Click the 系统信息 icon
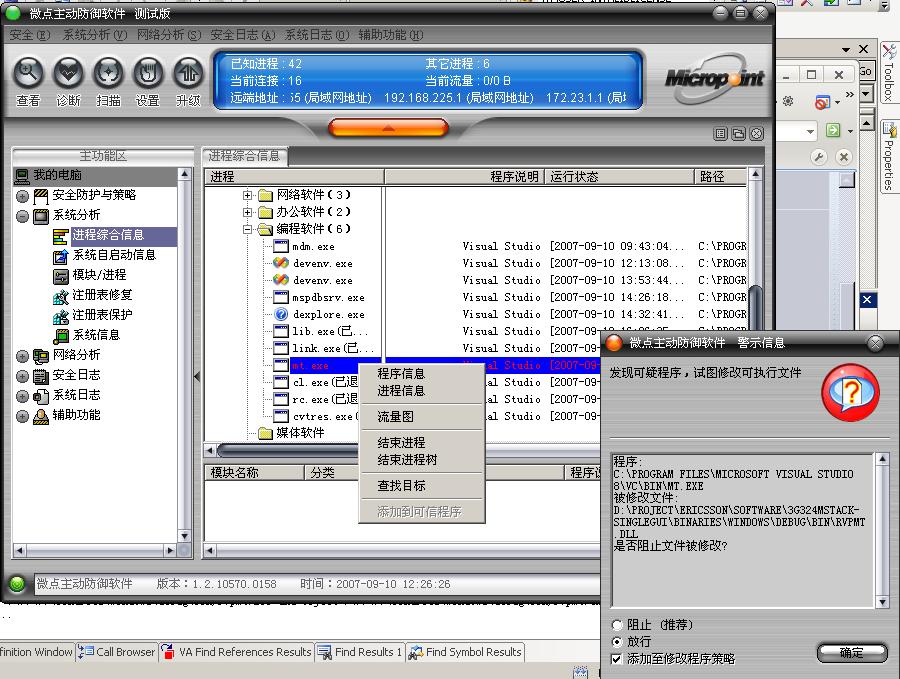The image size is (900, 679). click(60, 336)
